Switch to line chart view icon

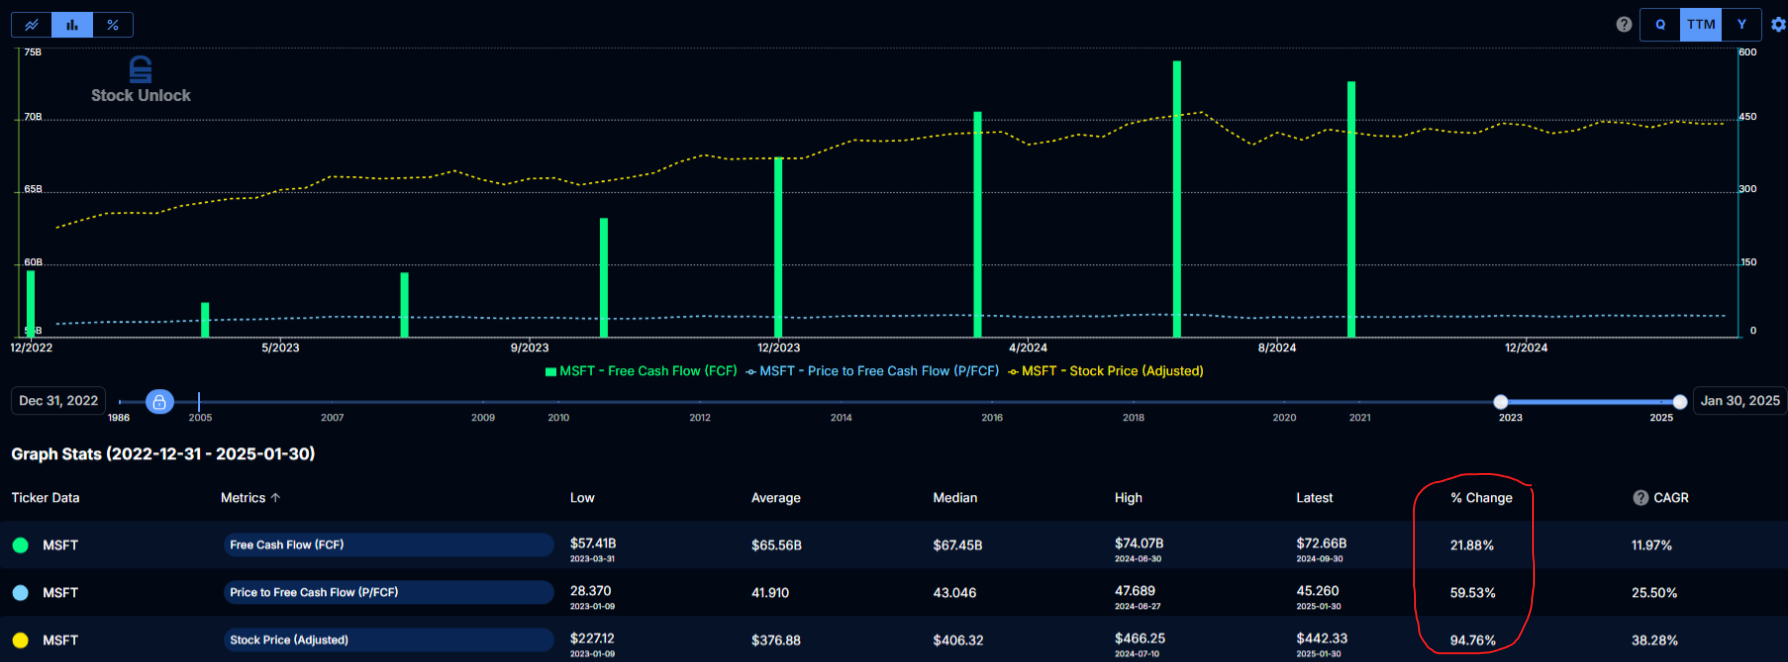point(32,25)
